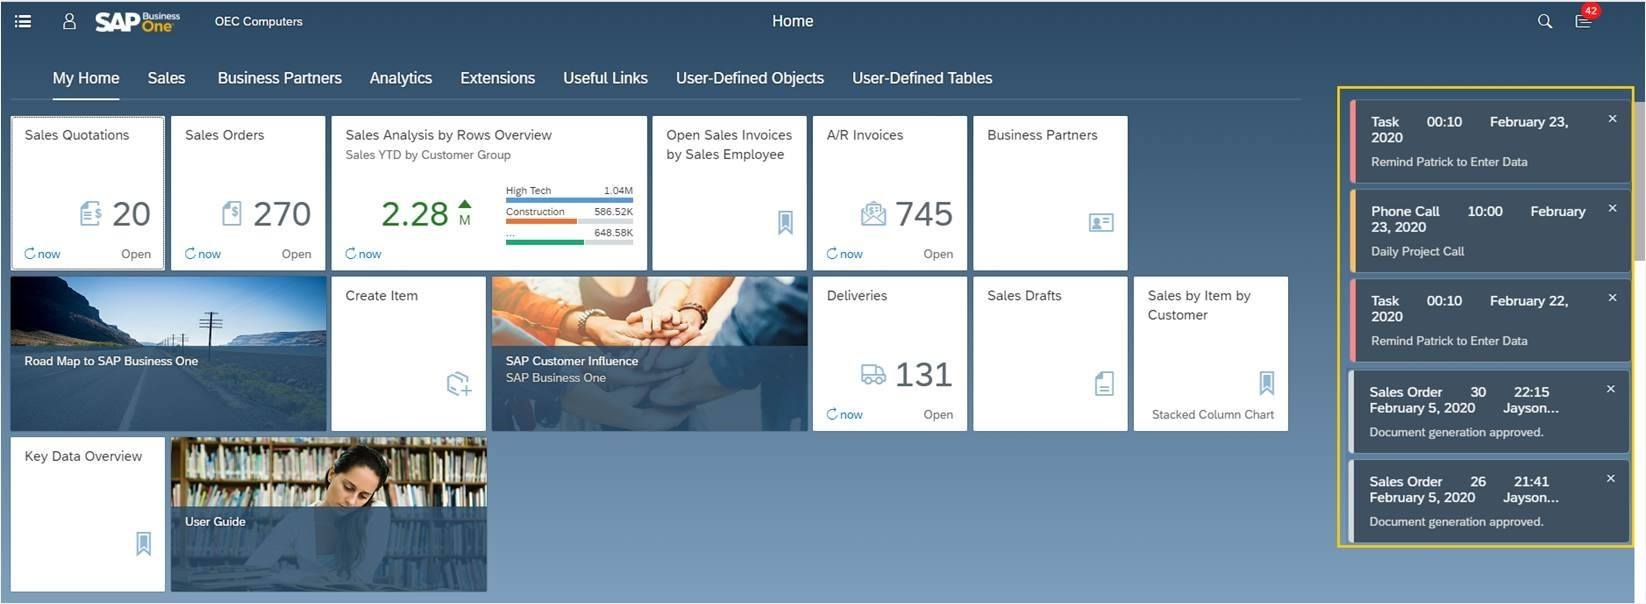Open the Business Partners tab
Image resolution: width=1646 pixels, height=604 pixels.
pyautogui.click(x=279, y=78)
